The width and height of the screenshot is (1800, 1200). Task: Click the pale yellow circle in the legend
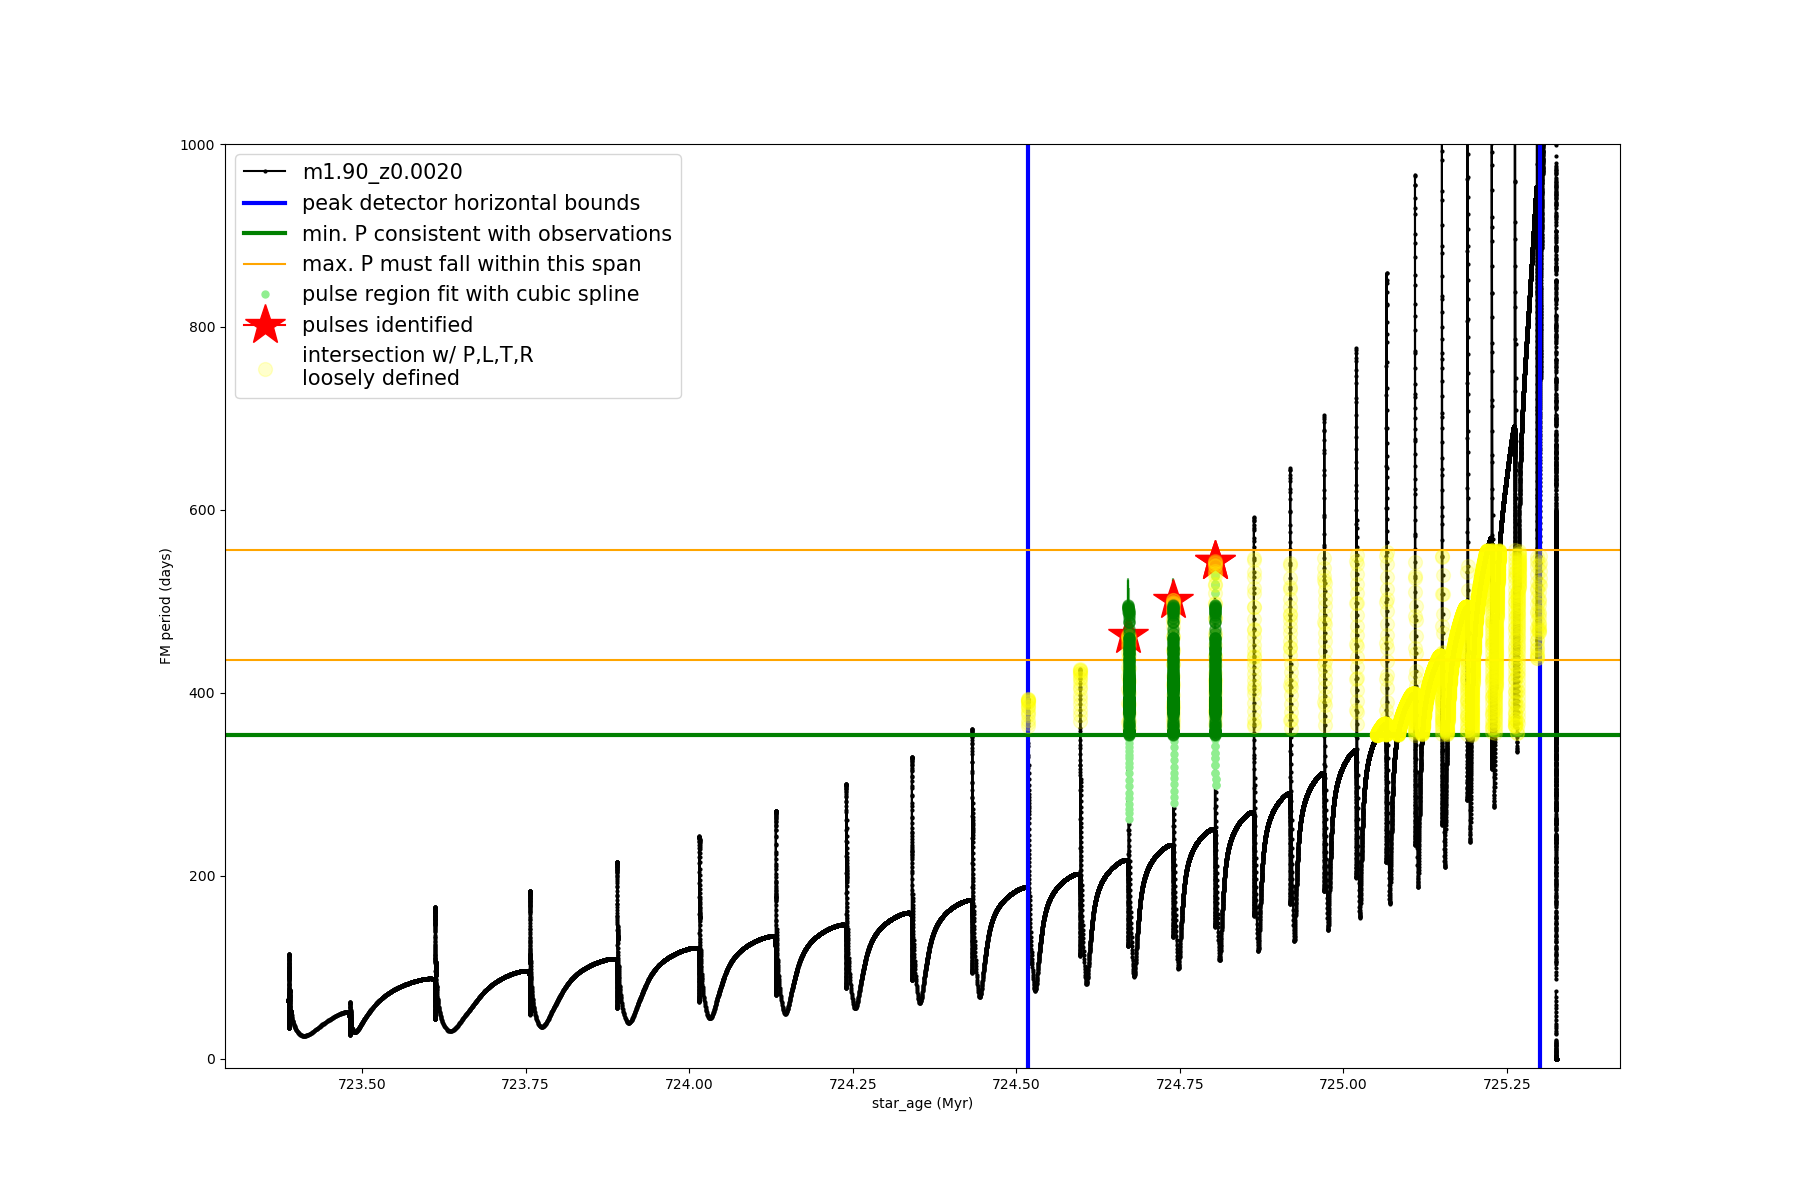(265, 369)
